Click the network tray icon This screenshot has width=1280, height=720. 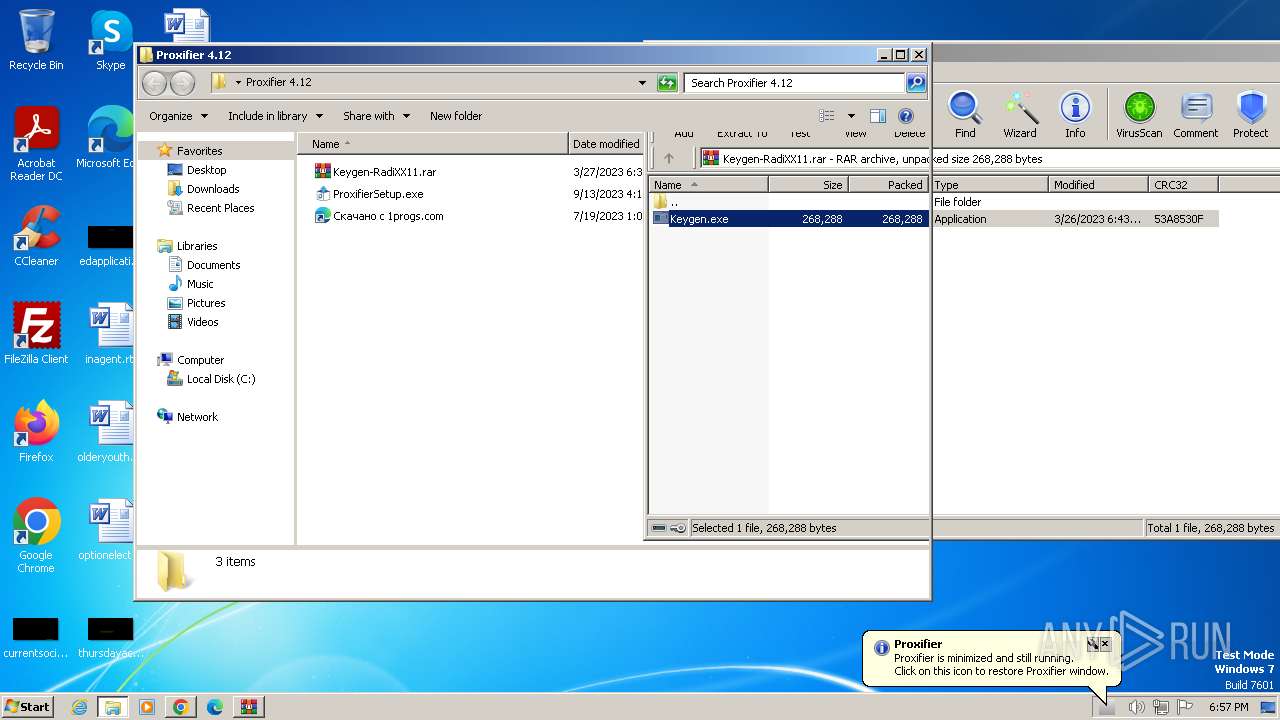(x=1161, y=707)
